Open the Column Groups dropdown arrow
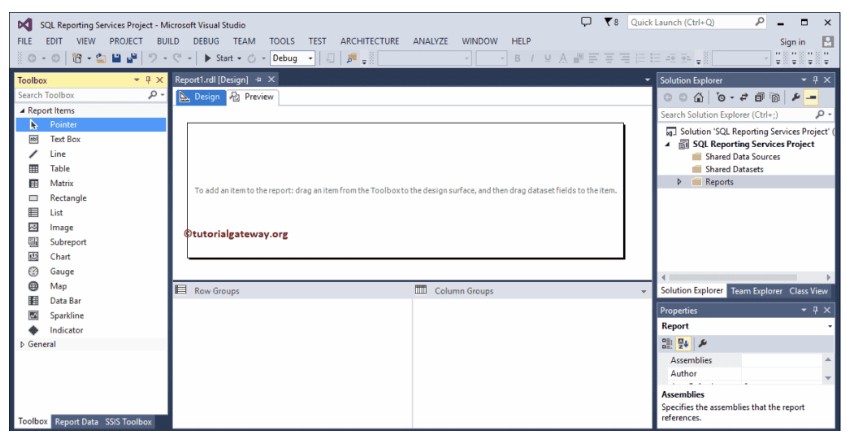Viewport: 847px width, 437px height. 643,291
